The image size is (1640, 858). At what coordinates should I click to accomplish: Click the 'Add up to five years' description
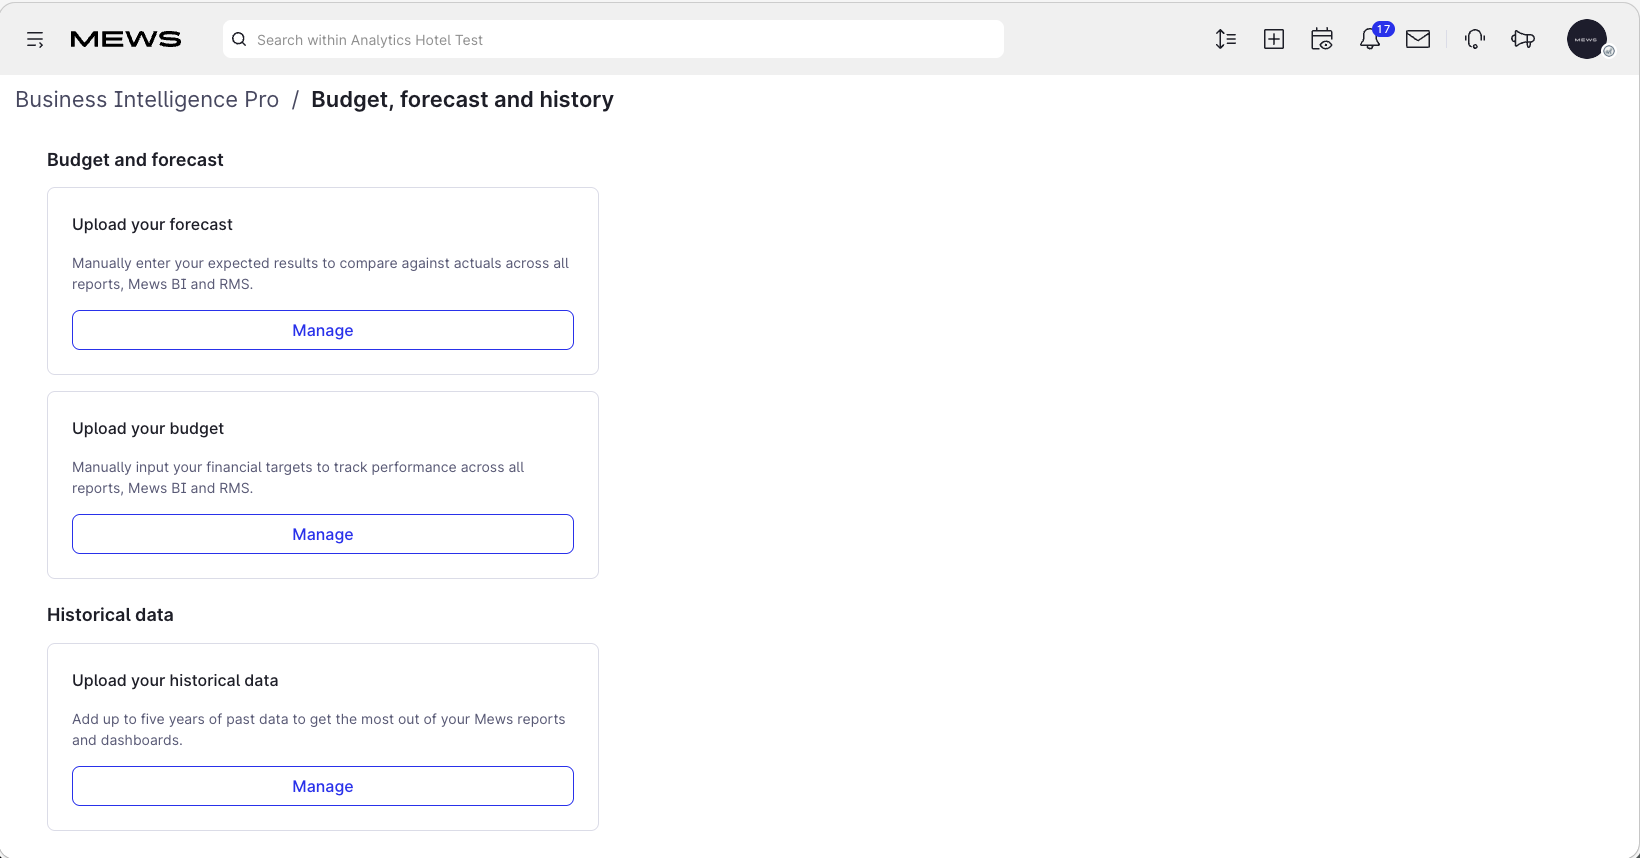point(319,730)
